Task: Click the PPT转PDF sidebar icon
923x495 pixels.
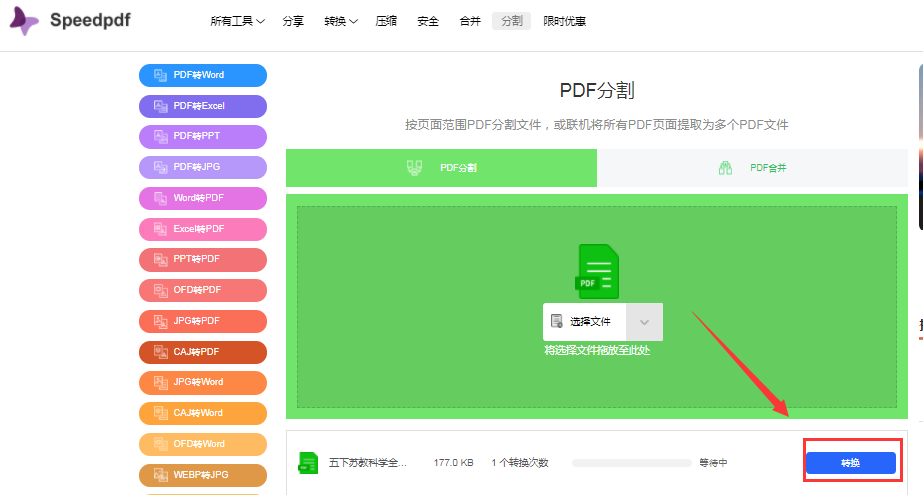Action: [160, 259]
